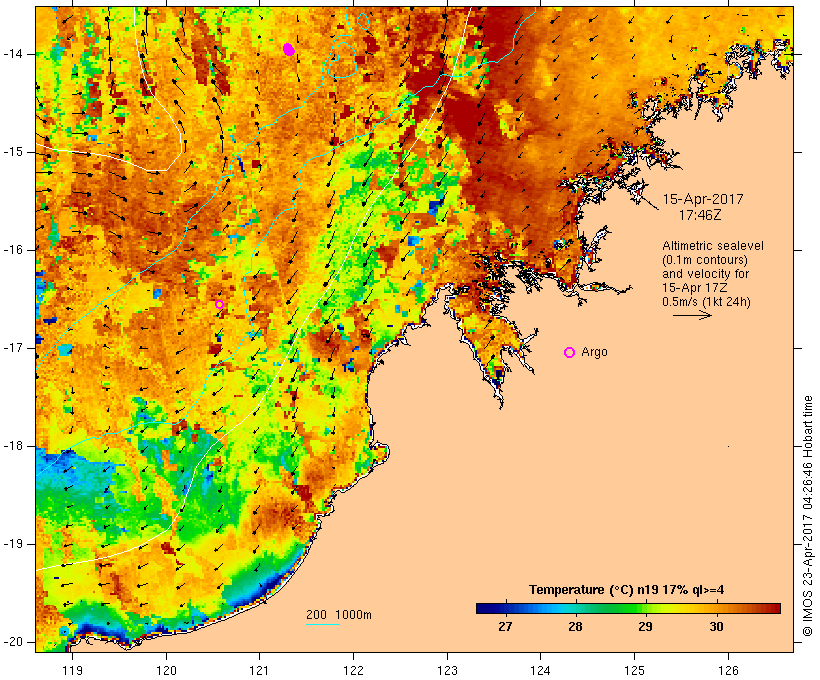The height and width of the screenshot is (680, 820).
Task: Click the 'Altimetric sealevel' legend text
Action: tap(713, 246)
